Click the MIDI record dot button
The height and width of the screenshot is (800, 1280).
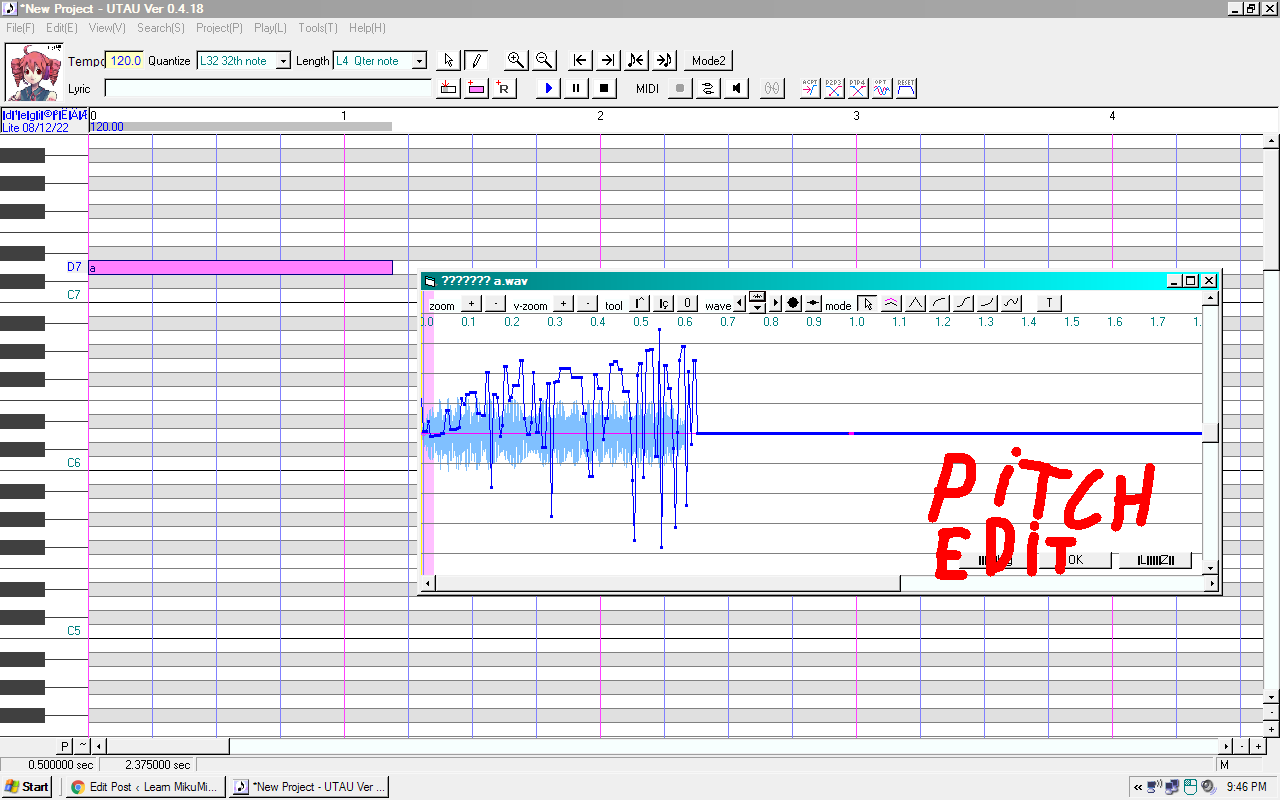pos(680,89)
